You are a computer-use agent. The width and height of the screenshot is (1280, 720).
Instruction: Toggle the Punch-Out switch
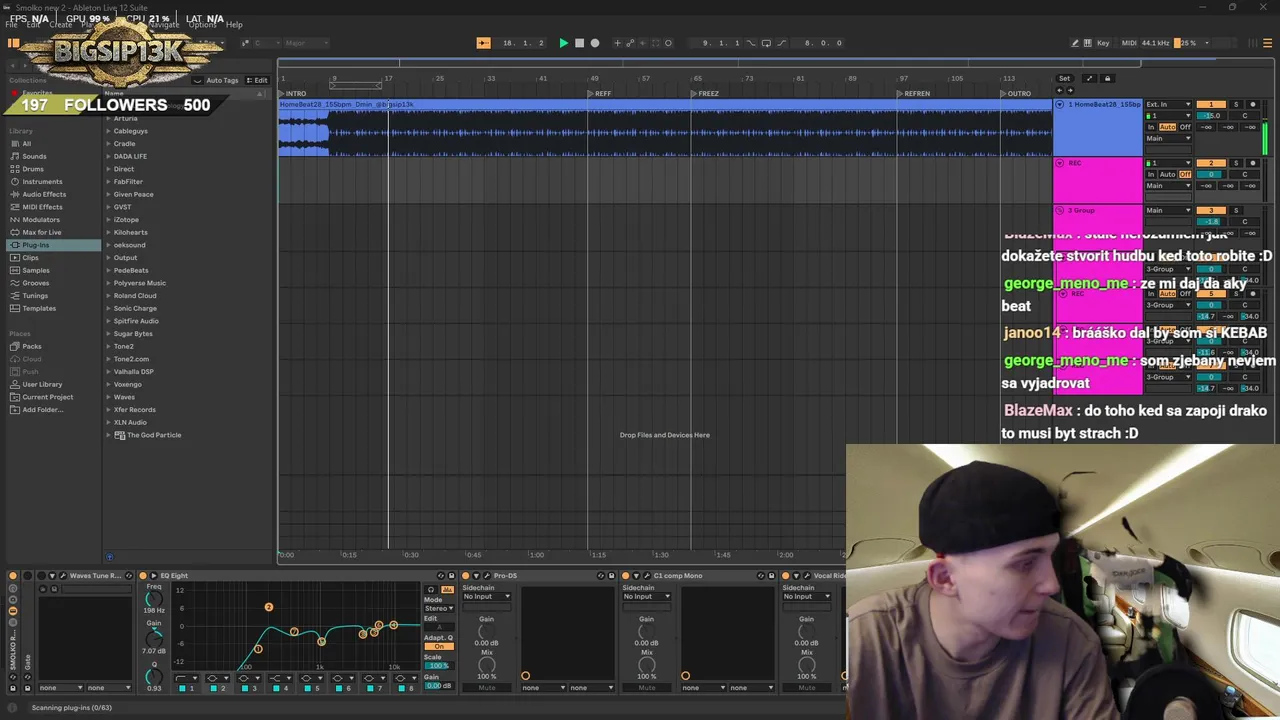tap(782, 43)
